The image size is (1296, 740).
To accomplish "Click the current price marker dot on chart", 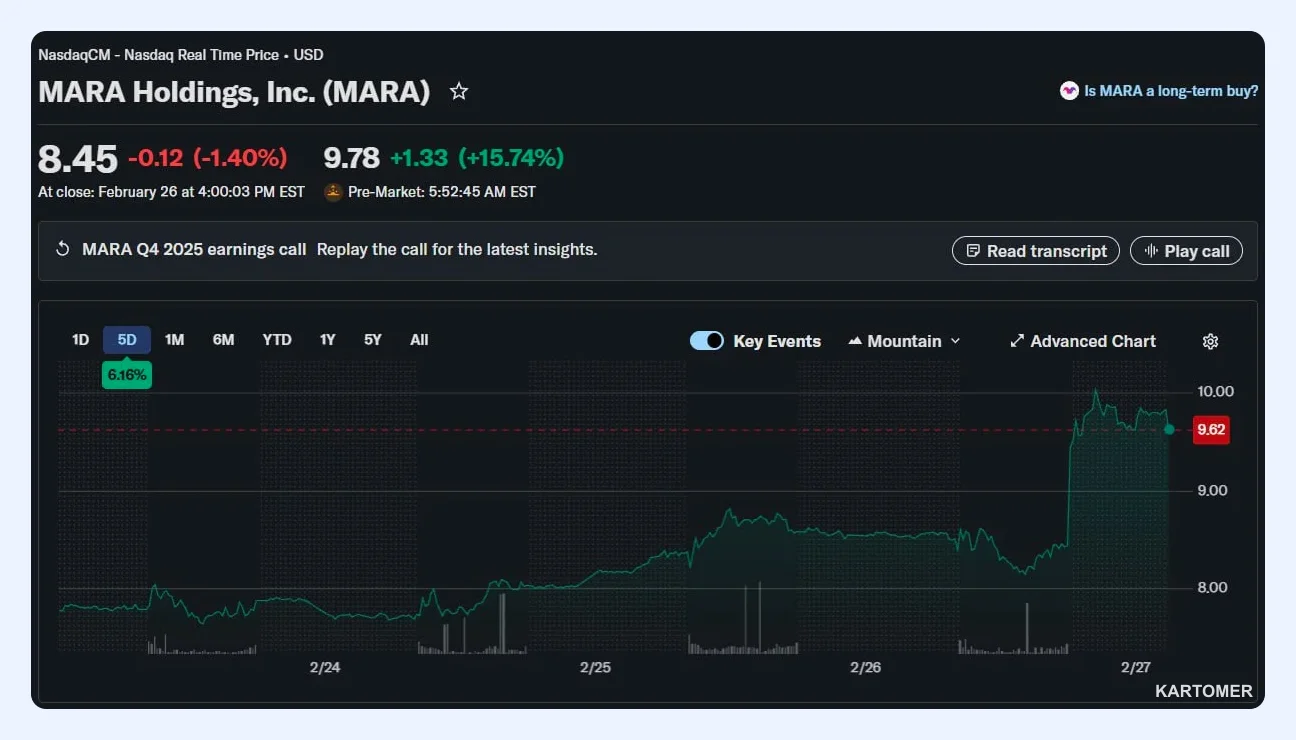I will [x=1169, y=429].
